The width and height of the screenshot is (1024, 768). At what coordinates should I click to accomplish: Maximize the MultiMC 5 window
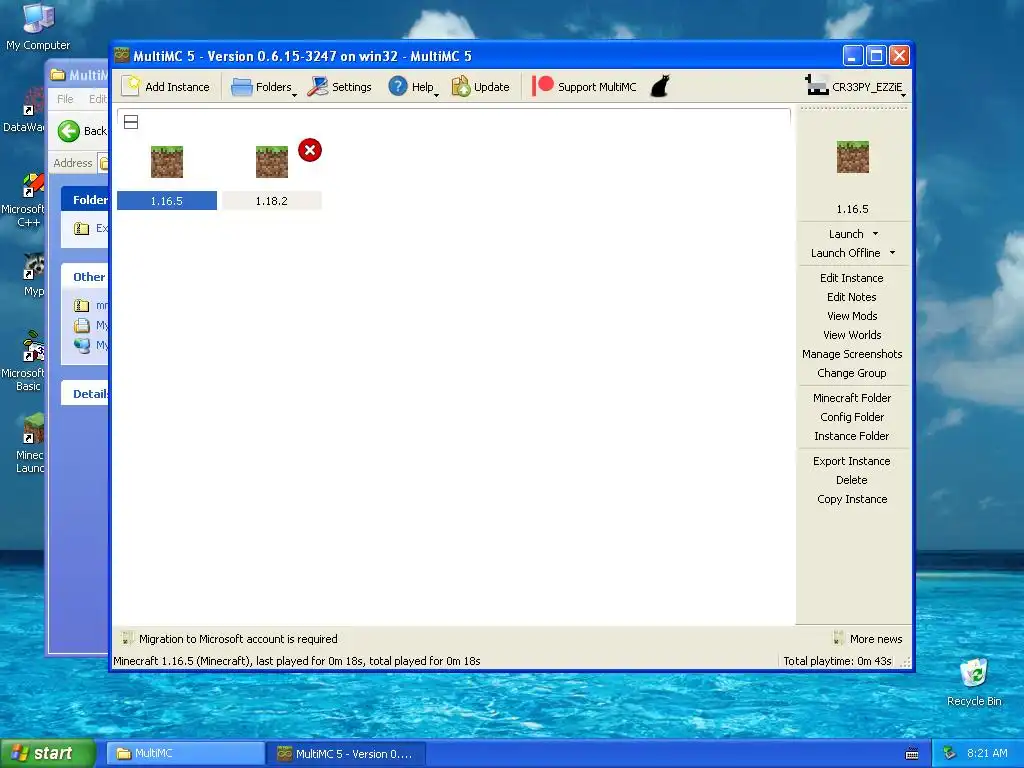point(876,56)
